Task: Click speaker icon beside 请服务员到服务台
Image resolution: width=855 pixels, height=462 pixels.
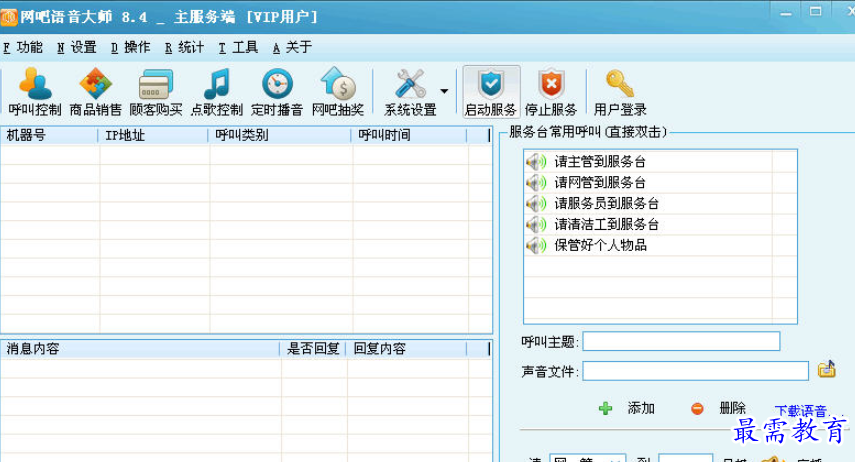Action: tap(536, 203)
